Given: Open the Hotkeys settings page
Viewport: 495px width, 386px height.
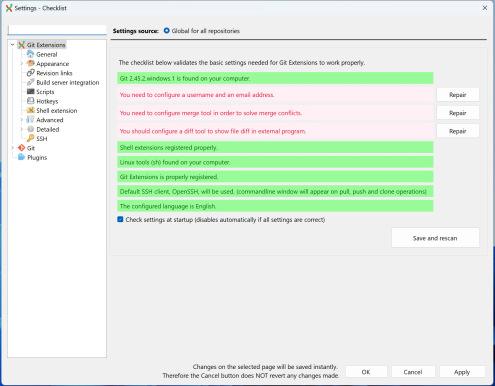Looking at the screenshot, I should (47, 101).
